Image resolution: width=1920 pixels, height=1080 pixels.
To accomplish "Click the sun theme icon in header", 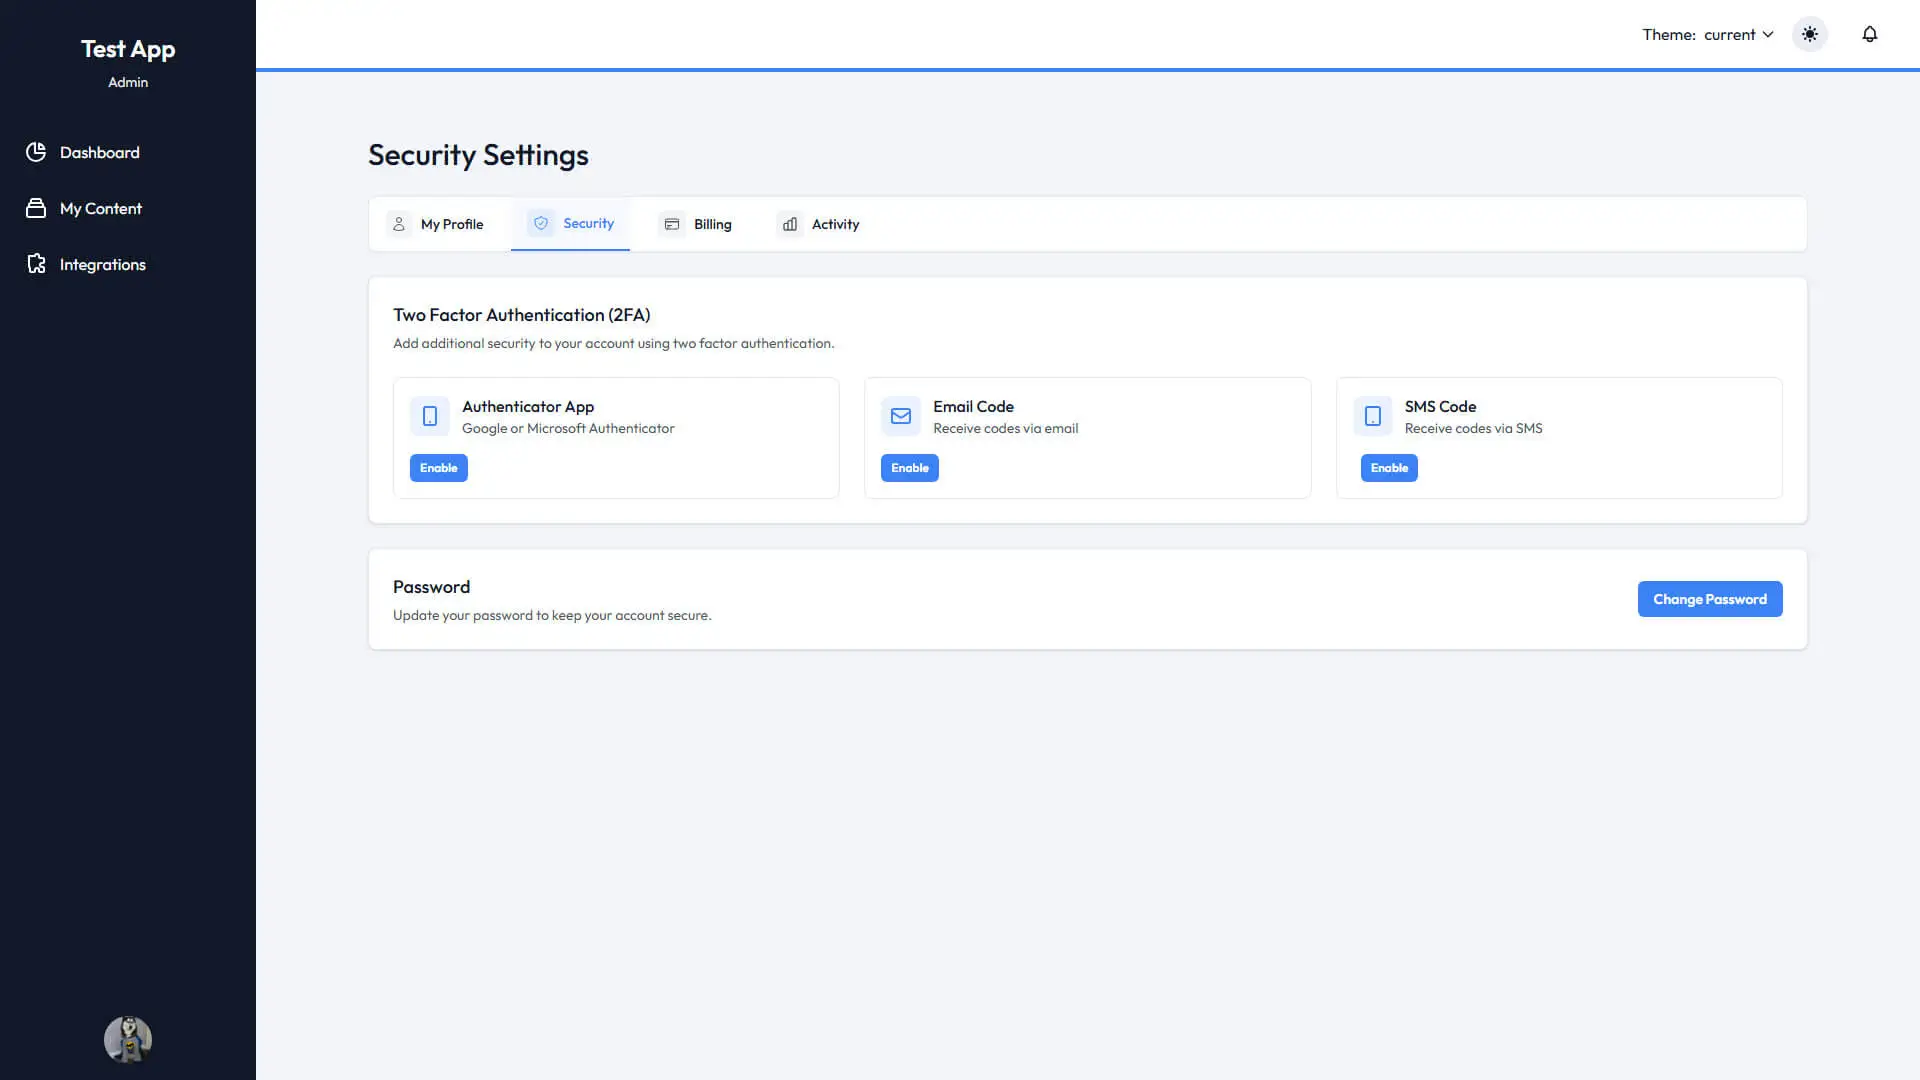I will [1809, 34].
